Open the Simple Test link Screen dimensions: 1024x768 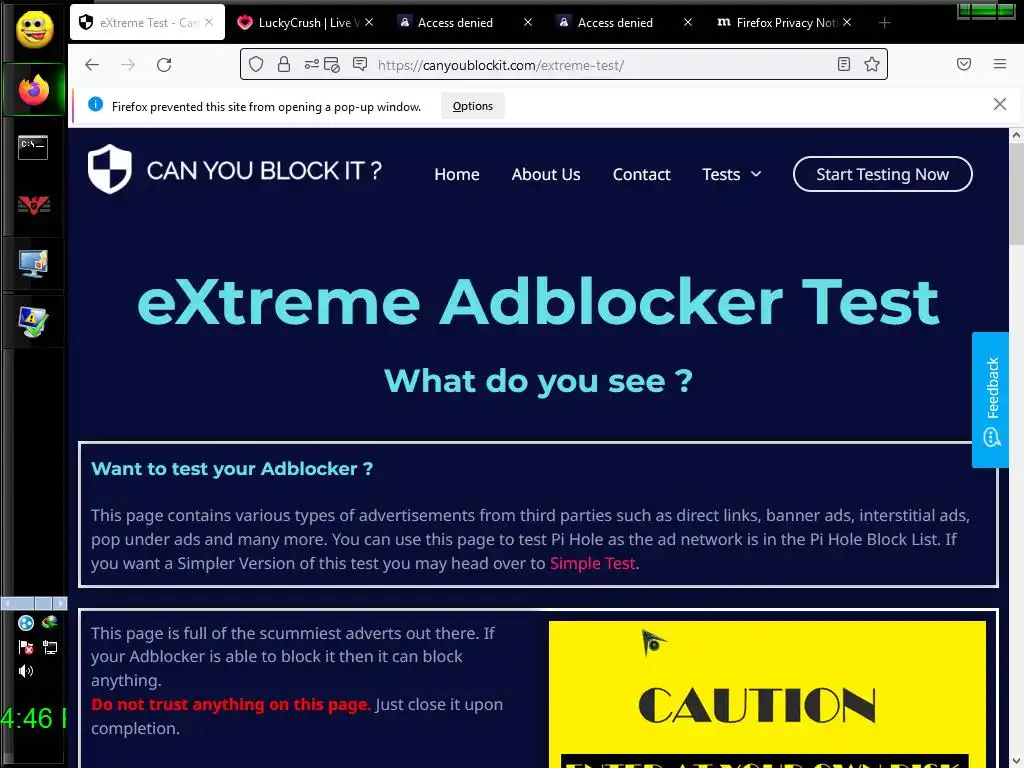[x=592, y=564]
